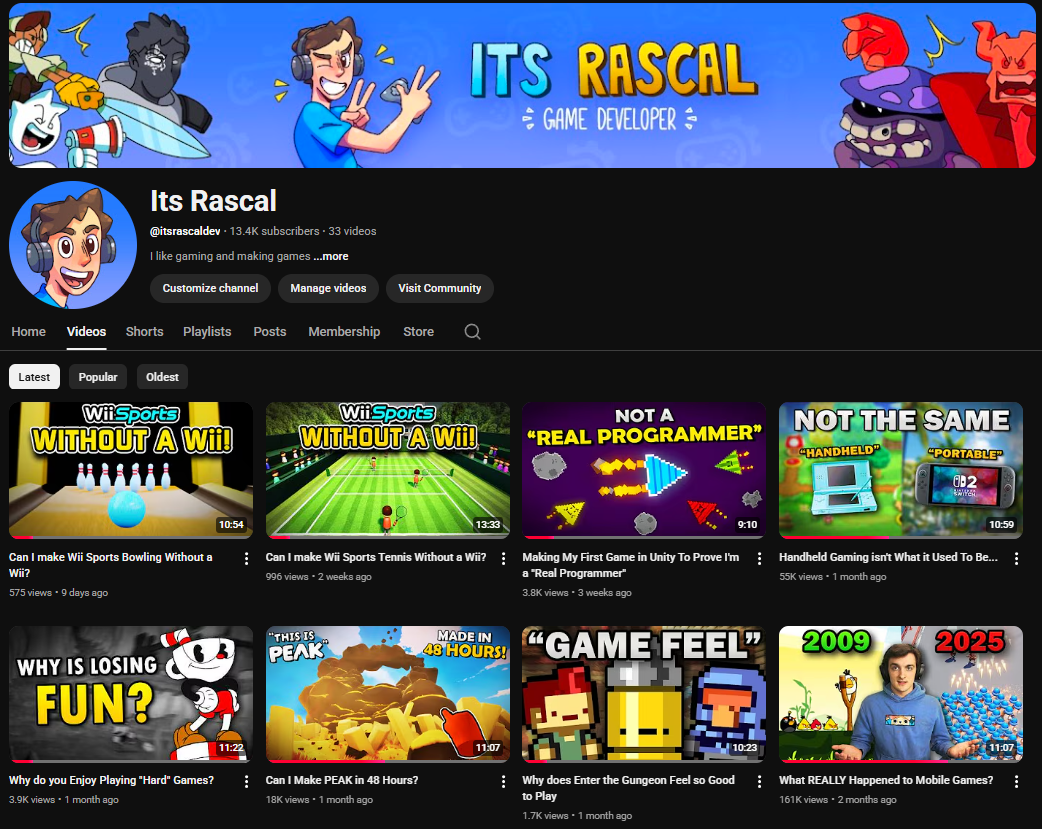Open options menu for Wii Sports Tennis video
Screen dimensions: 1042x829
click(x=503, y=559)
